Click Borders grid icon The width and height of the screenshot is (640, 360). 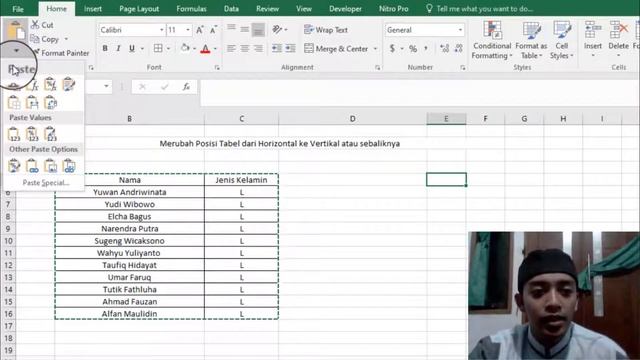click(x=158, y=49)
